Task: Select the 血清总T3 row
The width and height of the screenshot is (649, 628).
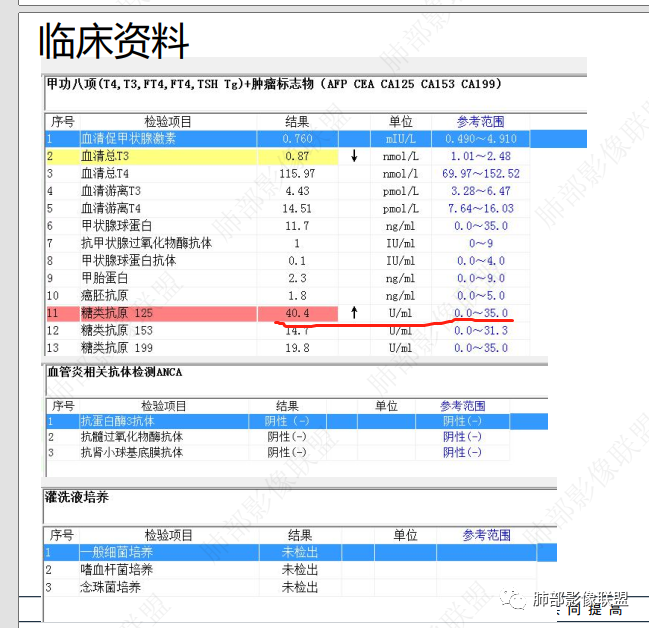Action: click(x=288, y=156)
